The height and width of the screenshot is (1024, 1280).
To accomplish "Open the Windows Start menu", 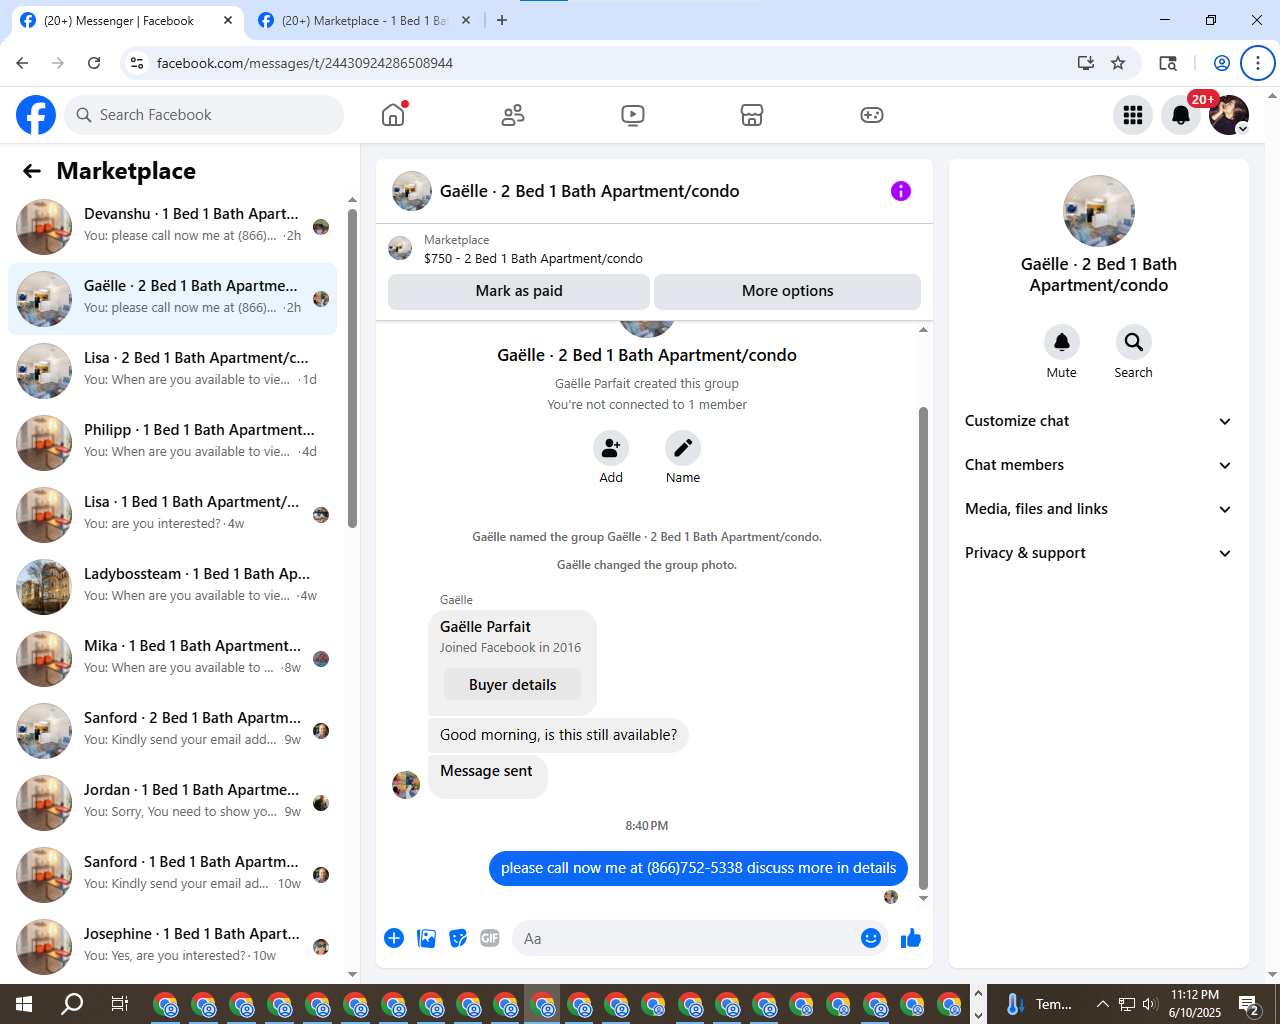I will [24, 1004].
